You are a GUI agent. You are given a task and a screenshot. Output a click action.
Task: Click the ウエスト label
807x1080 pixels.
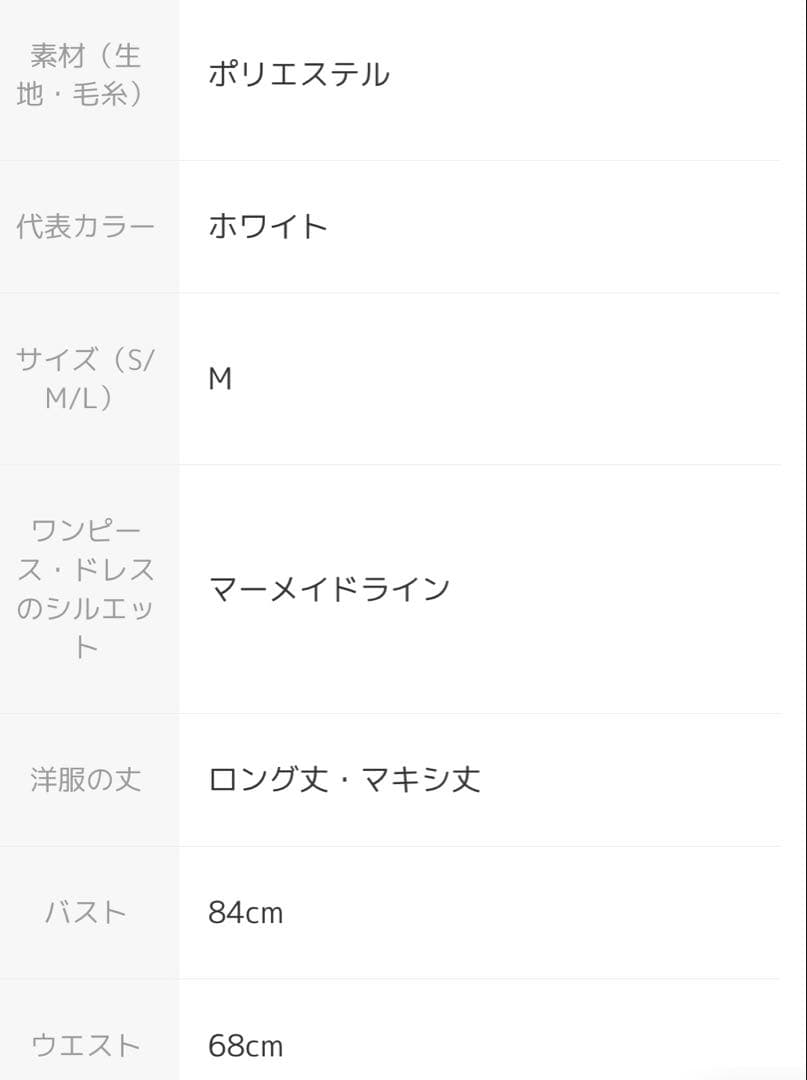[x=86, y=1046]
